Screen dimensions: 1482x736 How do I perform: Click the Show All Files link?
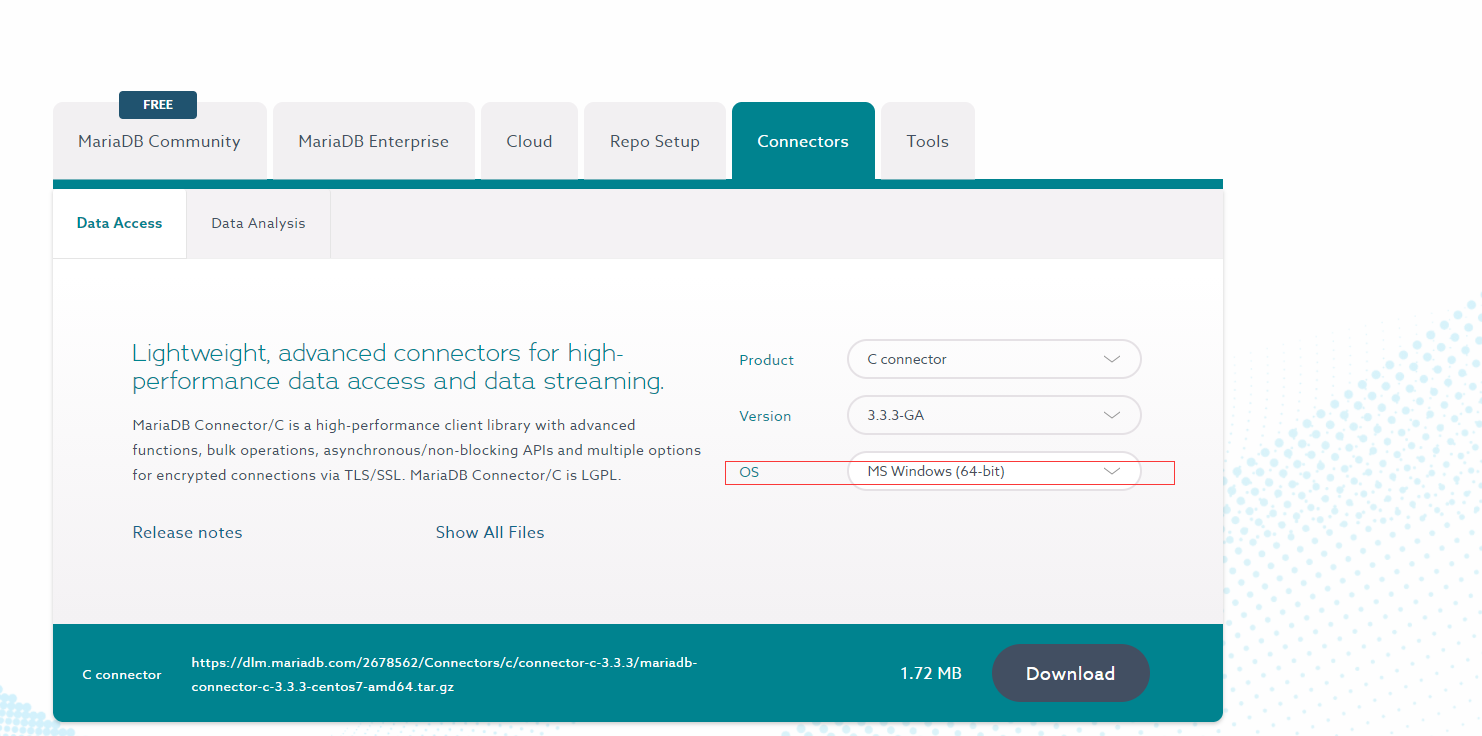pyautogui.click(x=490, y=532)
